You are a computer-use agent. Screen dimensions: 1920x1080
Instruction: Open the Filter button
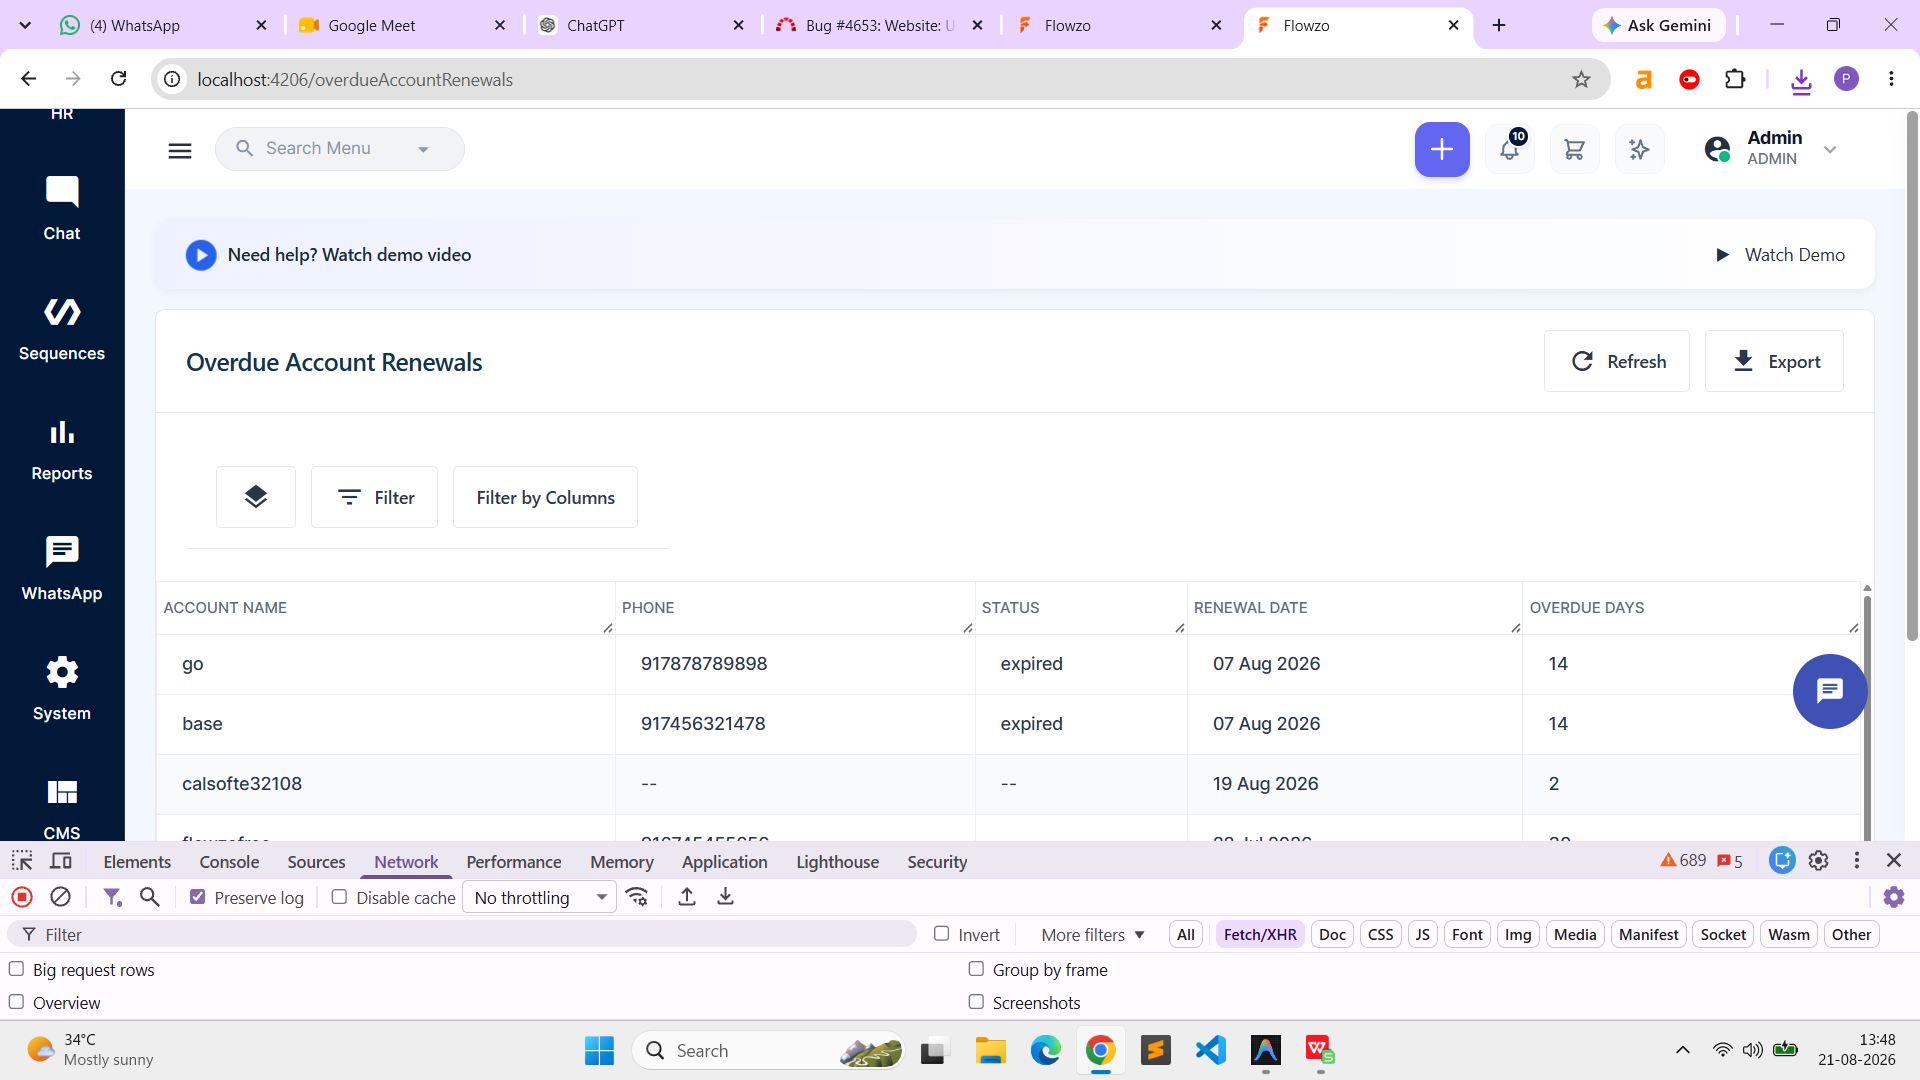[374, 497]
